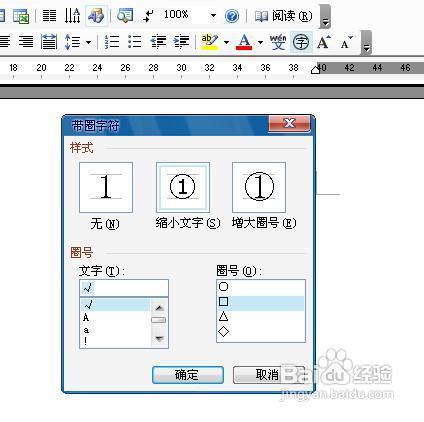Click the enclosed character toolbar icon
The image size is (424, 422).
click(x=301, y=42)
